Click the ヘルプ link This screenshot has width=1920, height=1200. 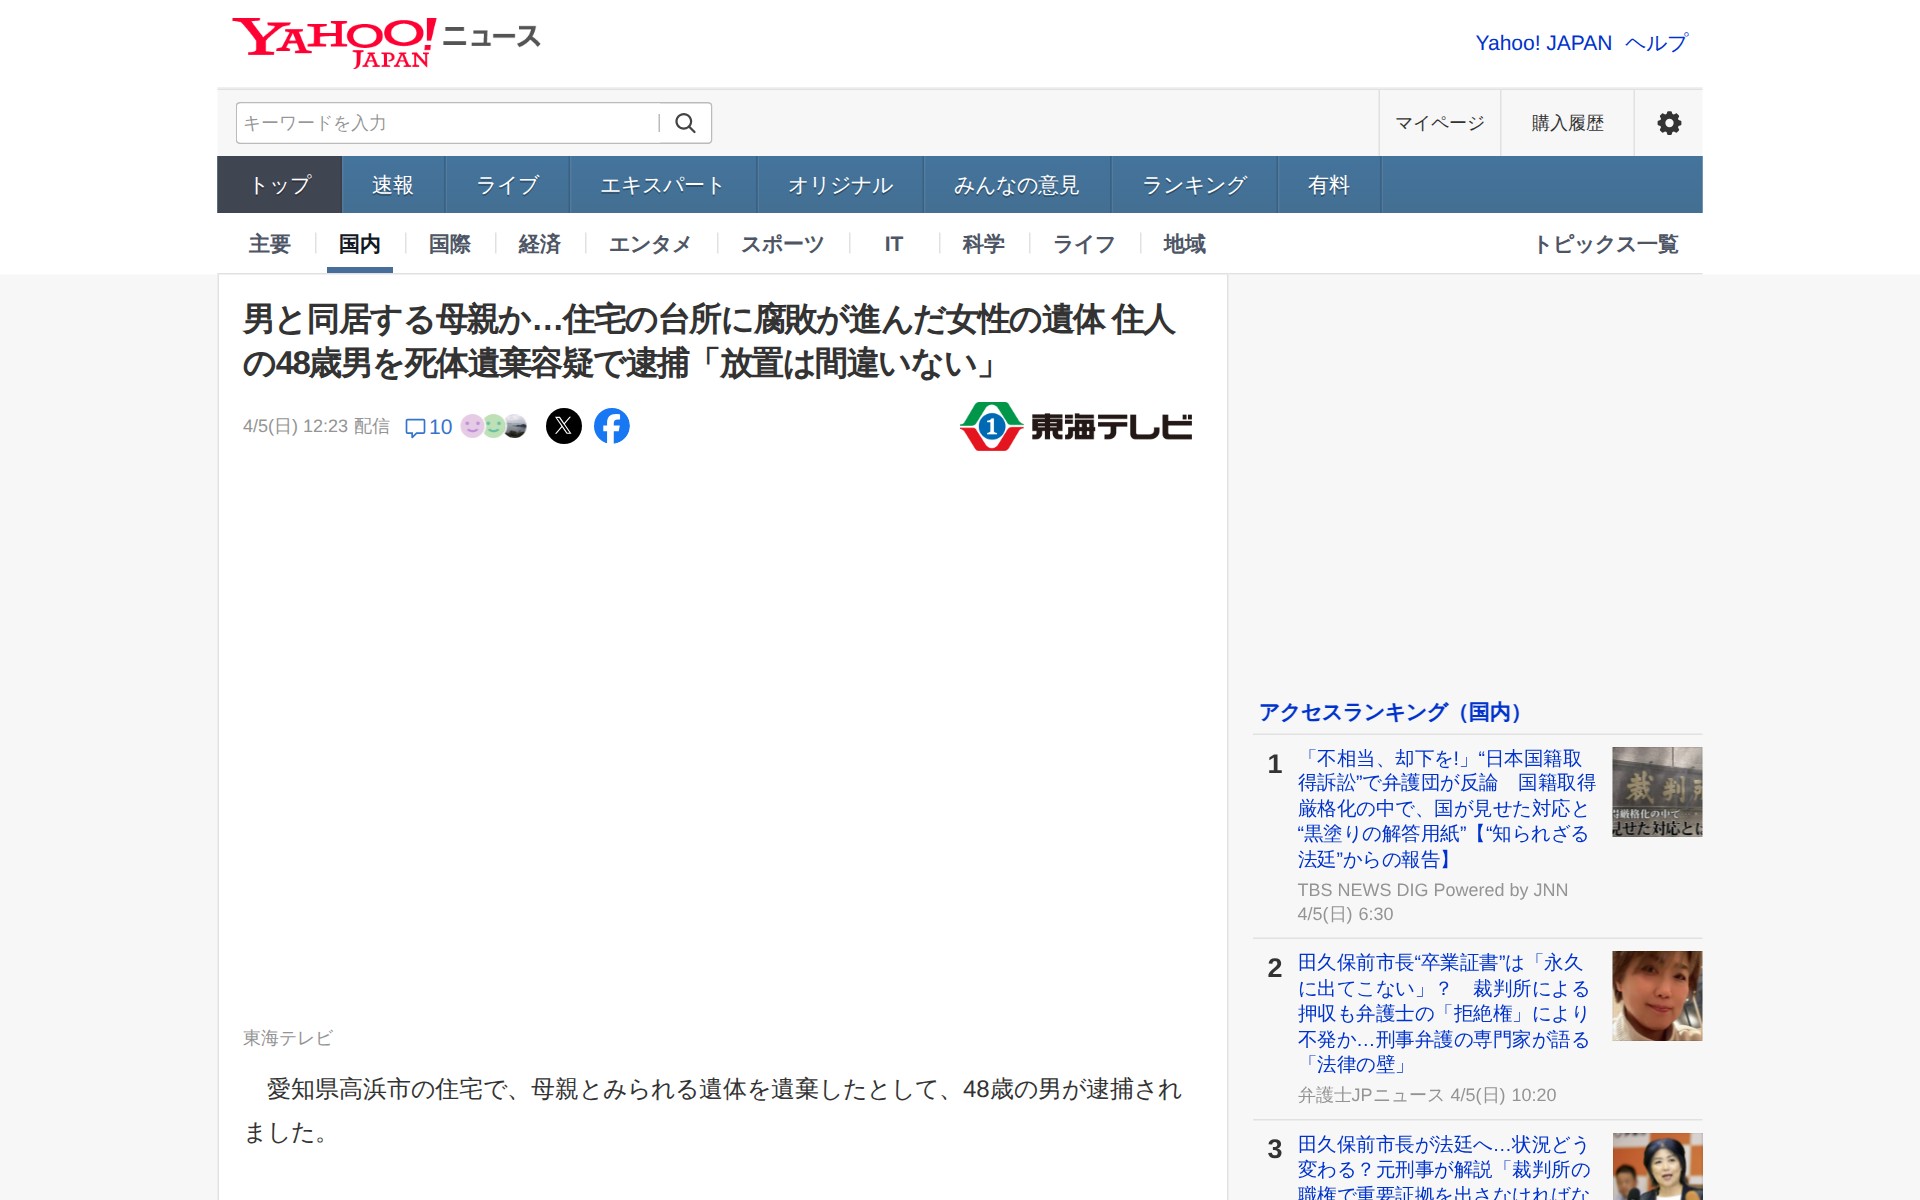pyautogui.click(x=1656, y=43)
